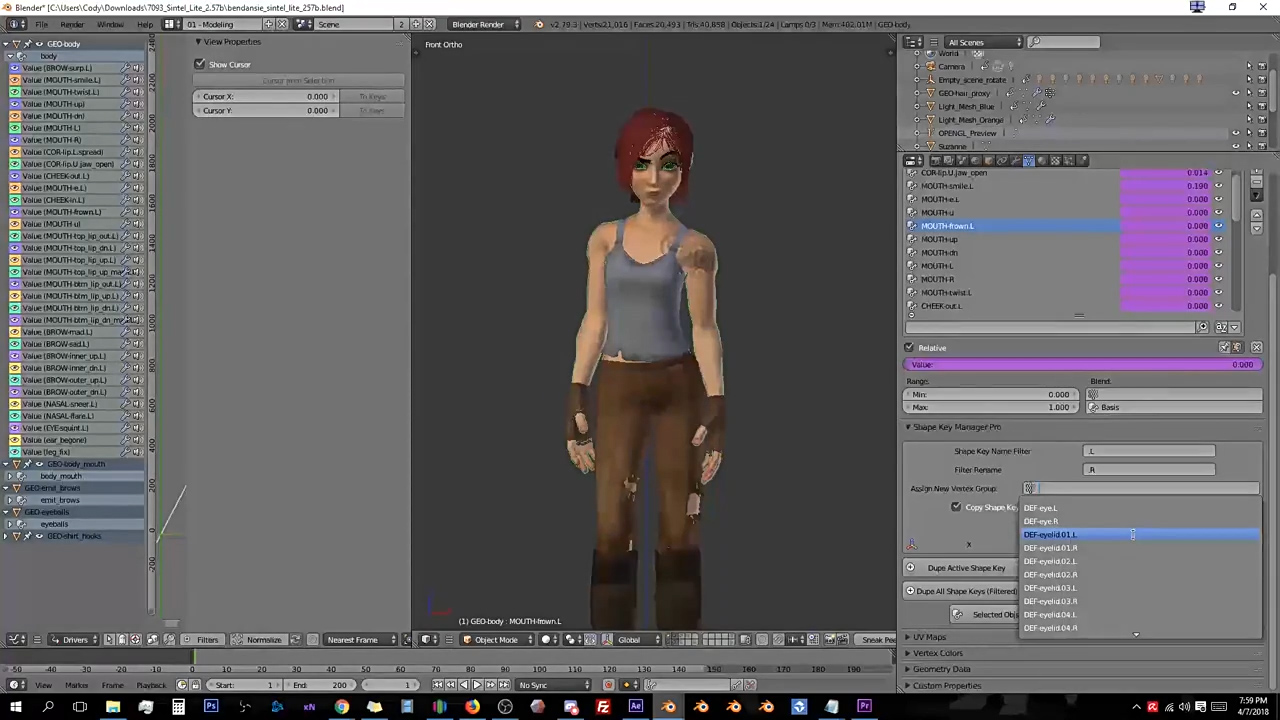Click the shape key Value slider
1280x720 pixels.
click(1082, 365)
